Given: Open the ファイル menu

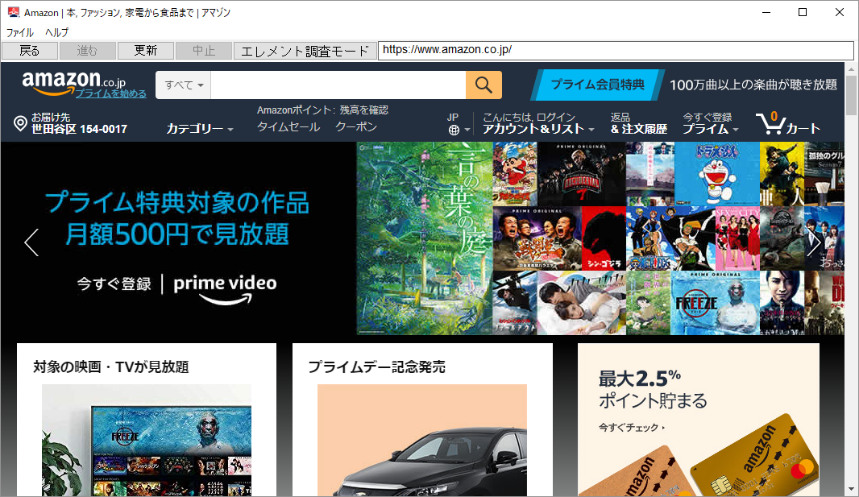Looking at the screenshot, I should click(x=20, y=32).
